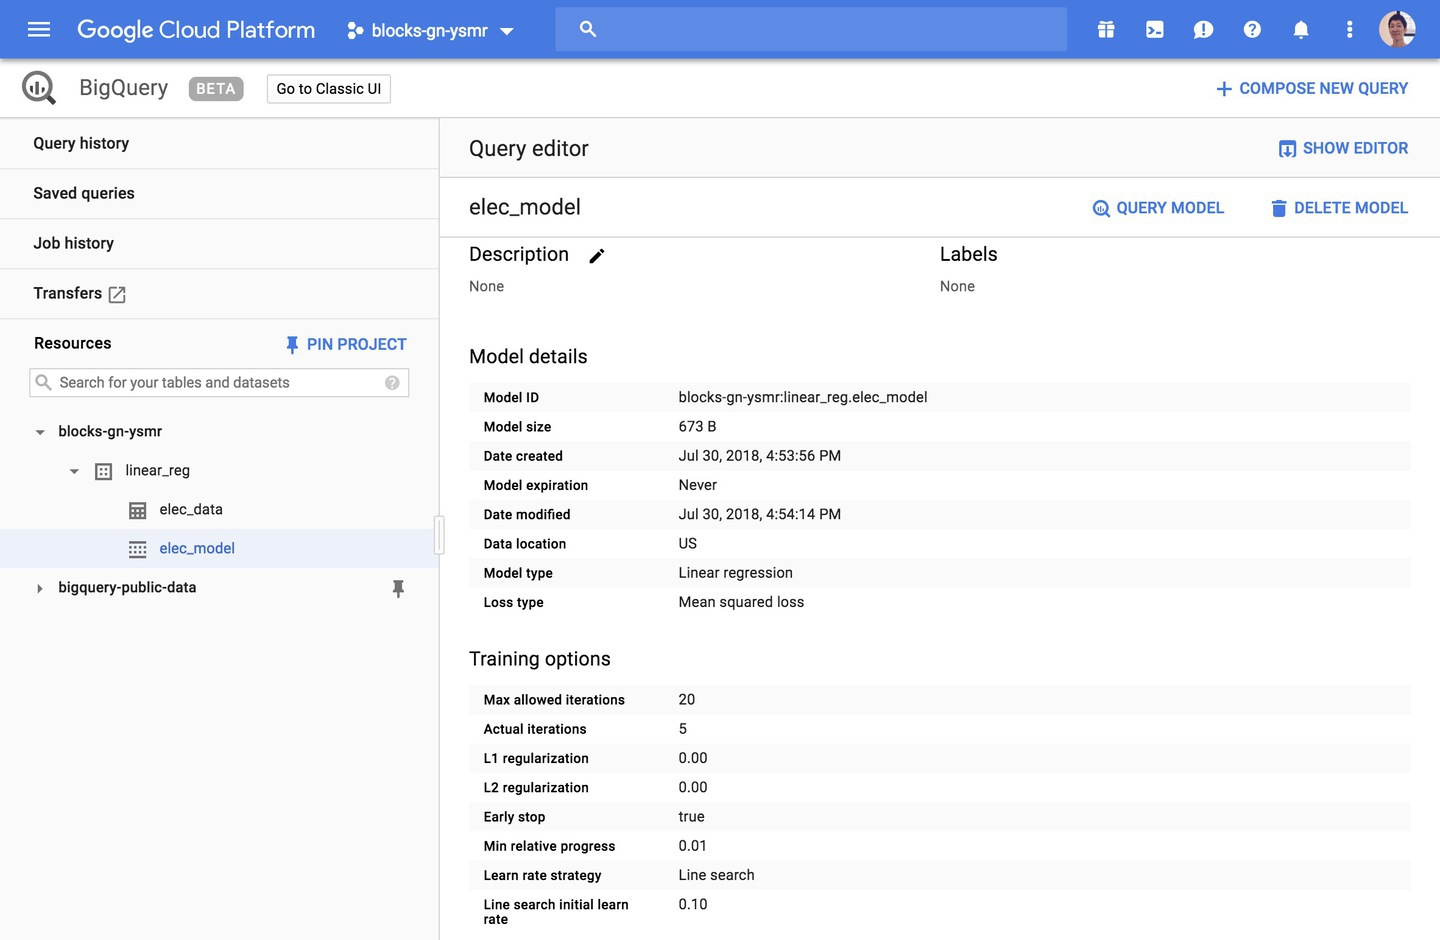Open the elec_data table
The width and height of the screenshot is (1440, 940).
191,509
